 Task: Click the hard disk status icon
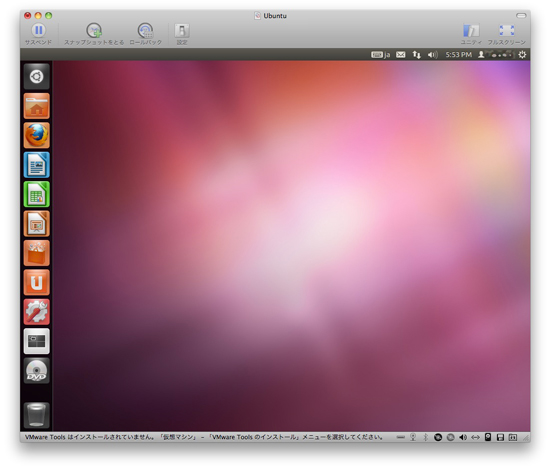(488, 437)
